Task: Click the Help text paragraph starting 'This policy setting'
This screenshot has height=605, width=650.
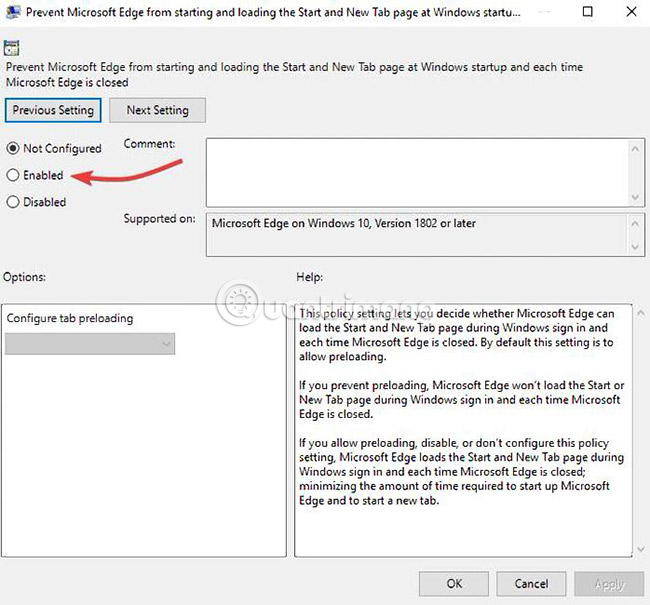Action: point(456,335)
